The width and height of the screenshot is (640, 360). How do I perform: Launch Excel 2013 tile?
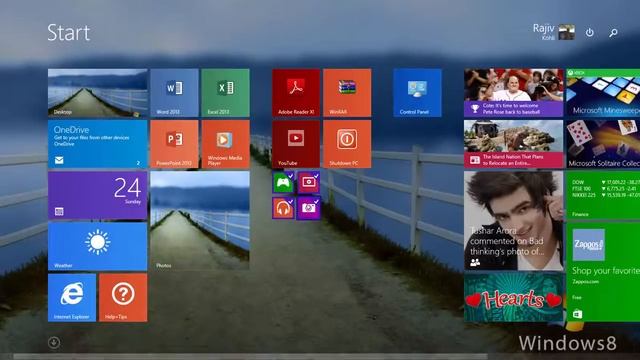(x=225, y=93)
